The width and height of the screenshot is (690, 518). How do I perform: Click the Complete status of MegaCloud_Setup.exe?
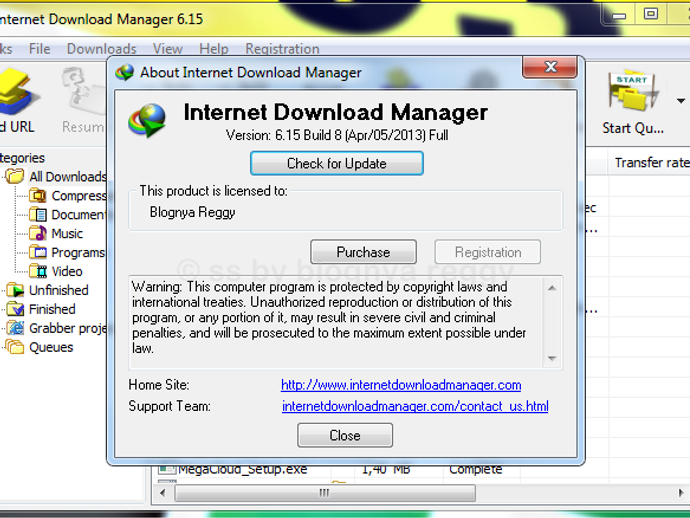(475, 470)
